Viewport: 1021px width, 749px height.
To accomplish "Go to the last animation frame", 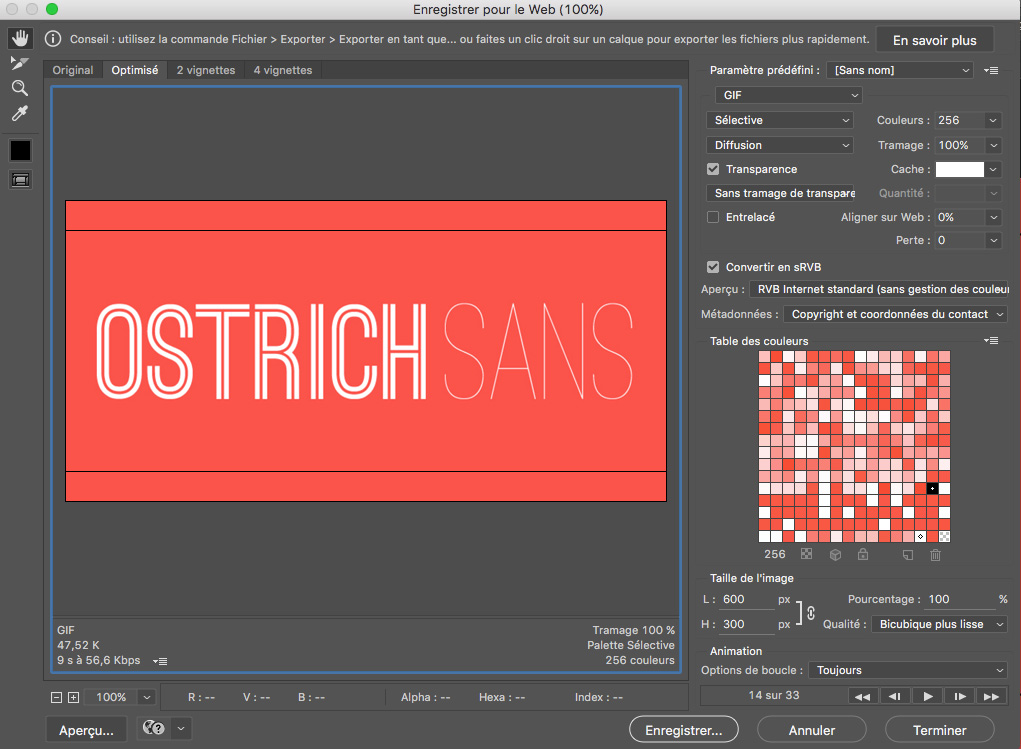I will [990, 696].
